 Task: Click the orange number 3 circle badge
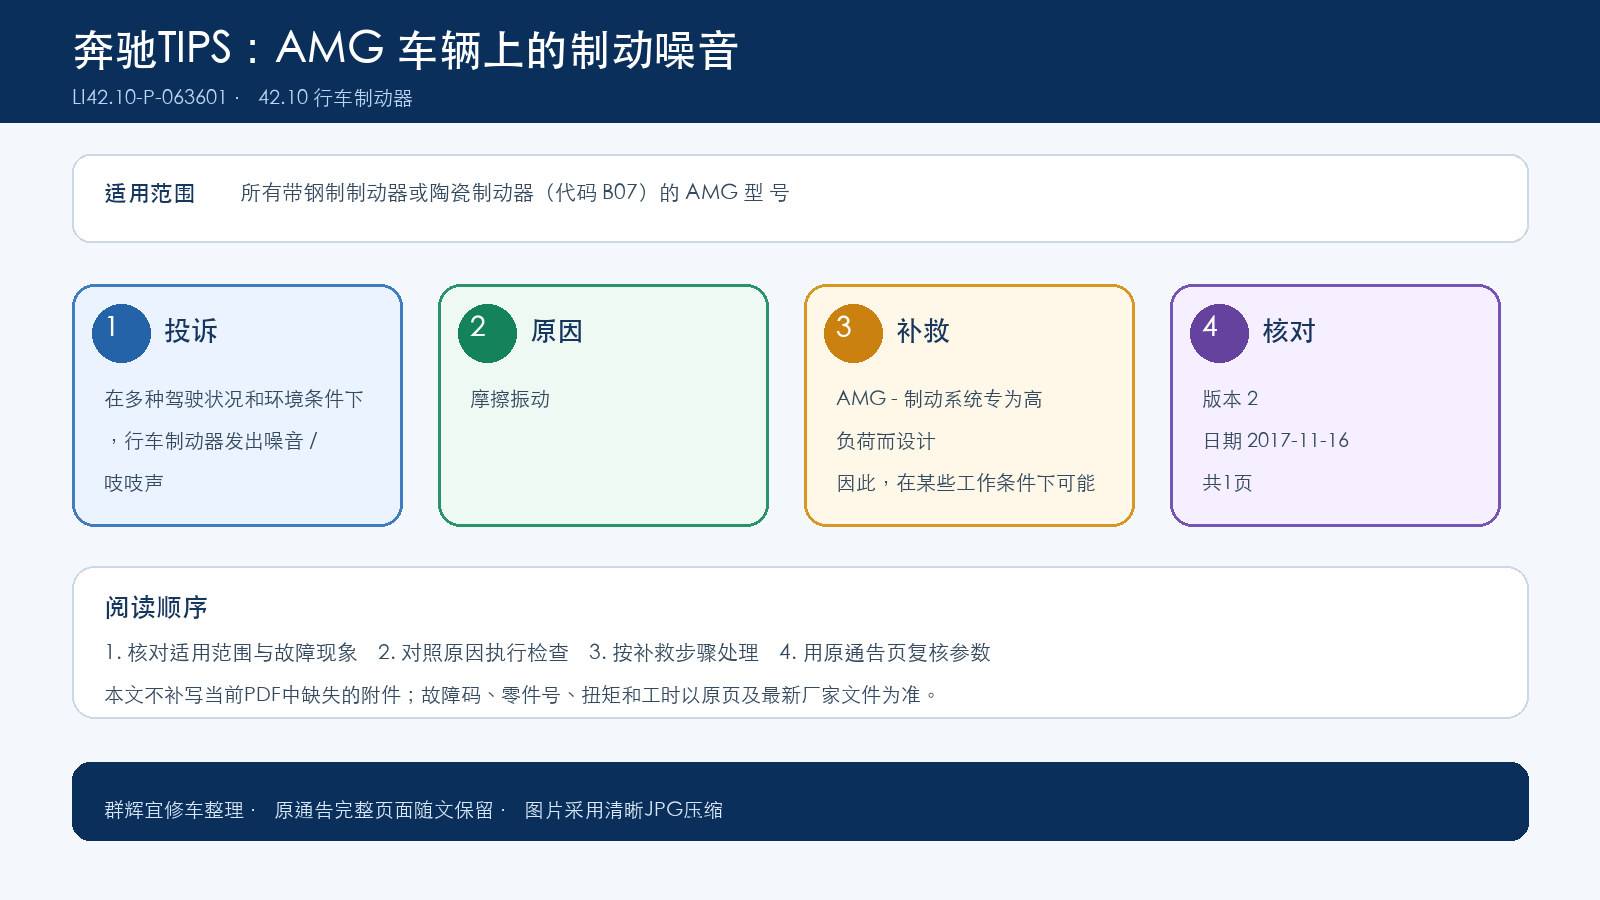(x=853, y=333)
